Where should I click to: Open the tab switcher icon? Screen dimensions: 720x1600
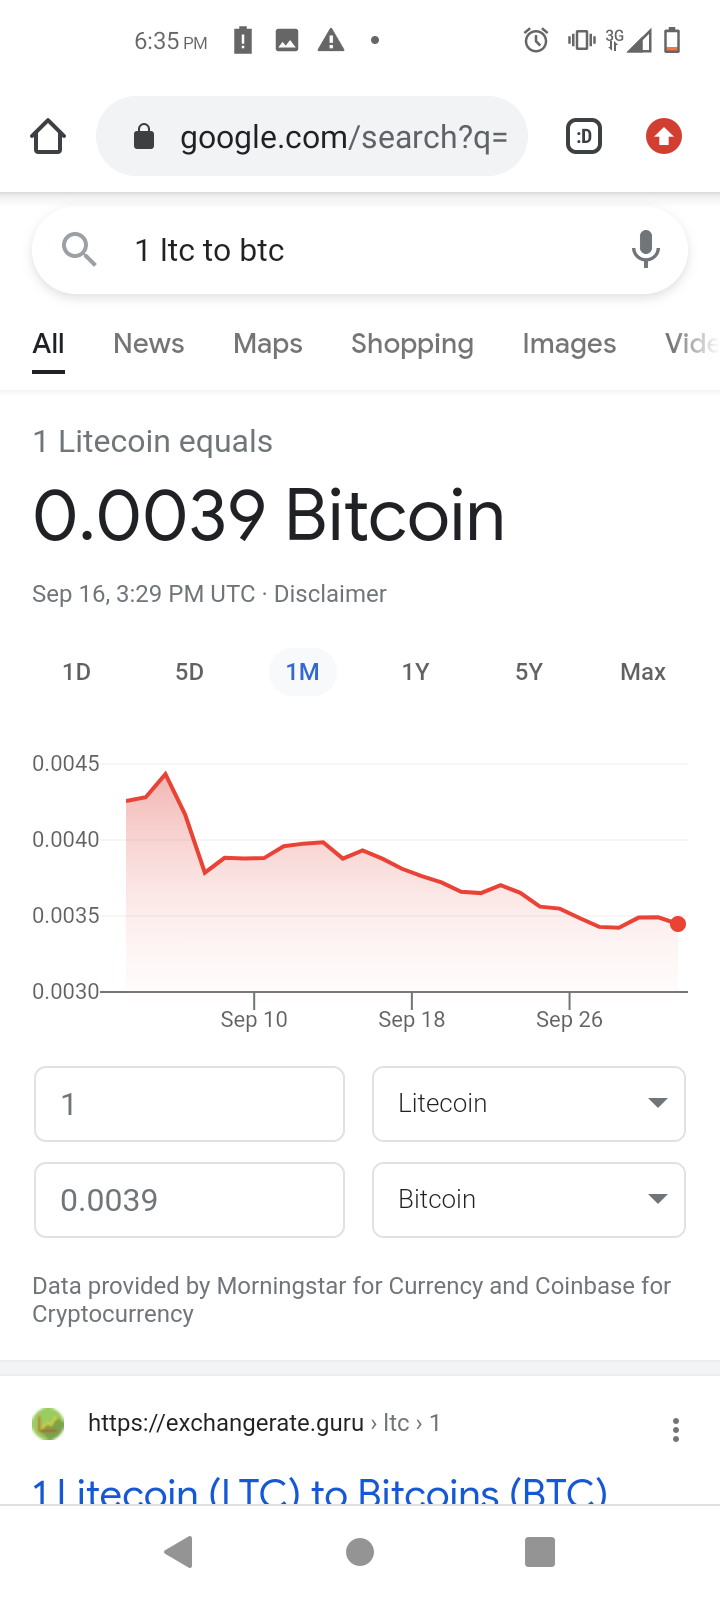click(584, 136)
